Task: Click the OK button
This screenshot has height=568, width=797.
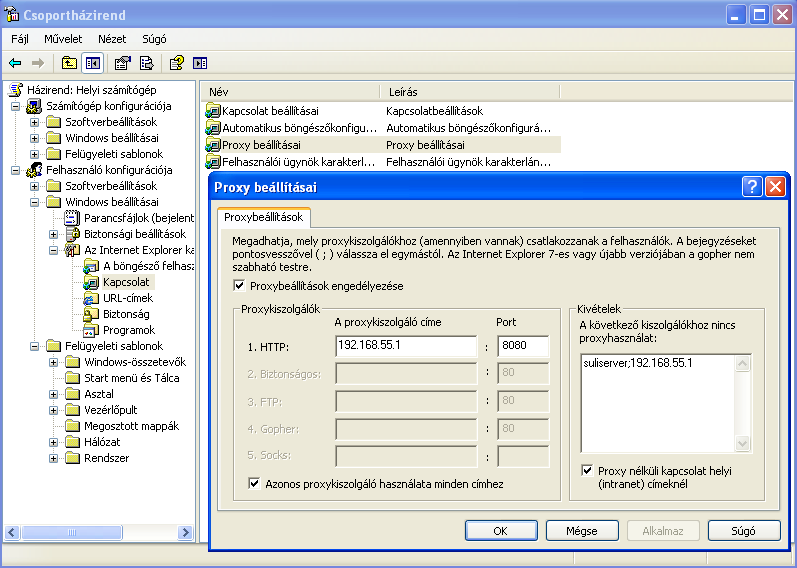Action: pyautogui.click(x=501, y=530)
